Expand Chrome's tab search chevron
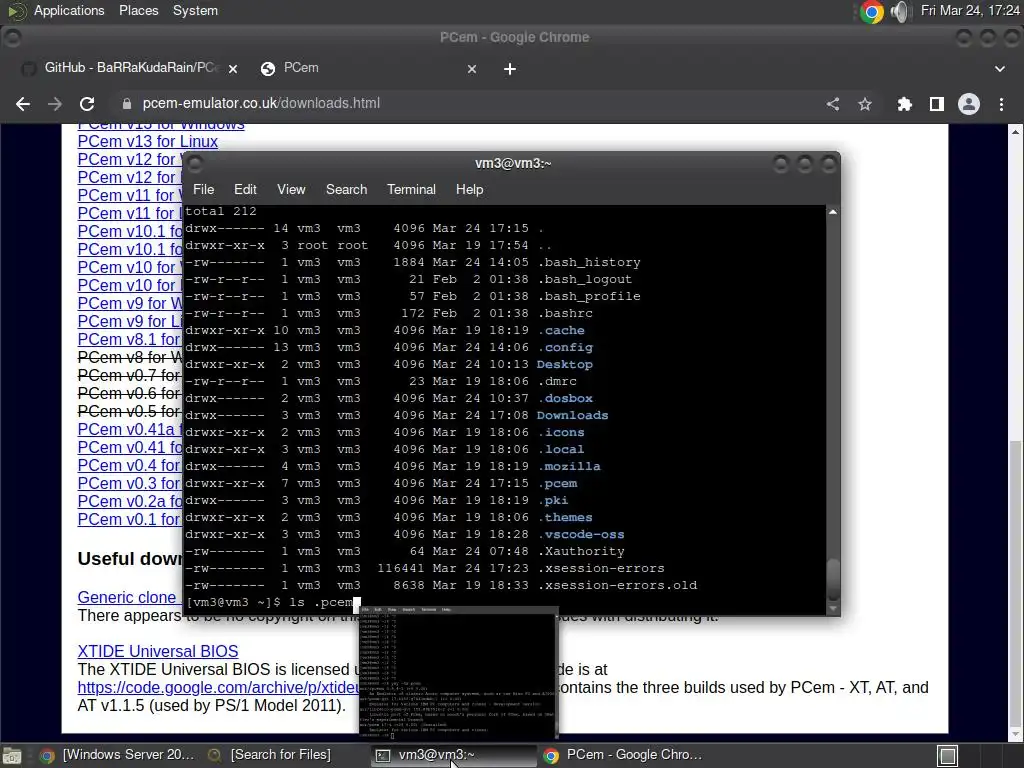This screenshot has width=1024, height=768. tap(1000, 69)
